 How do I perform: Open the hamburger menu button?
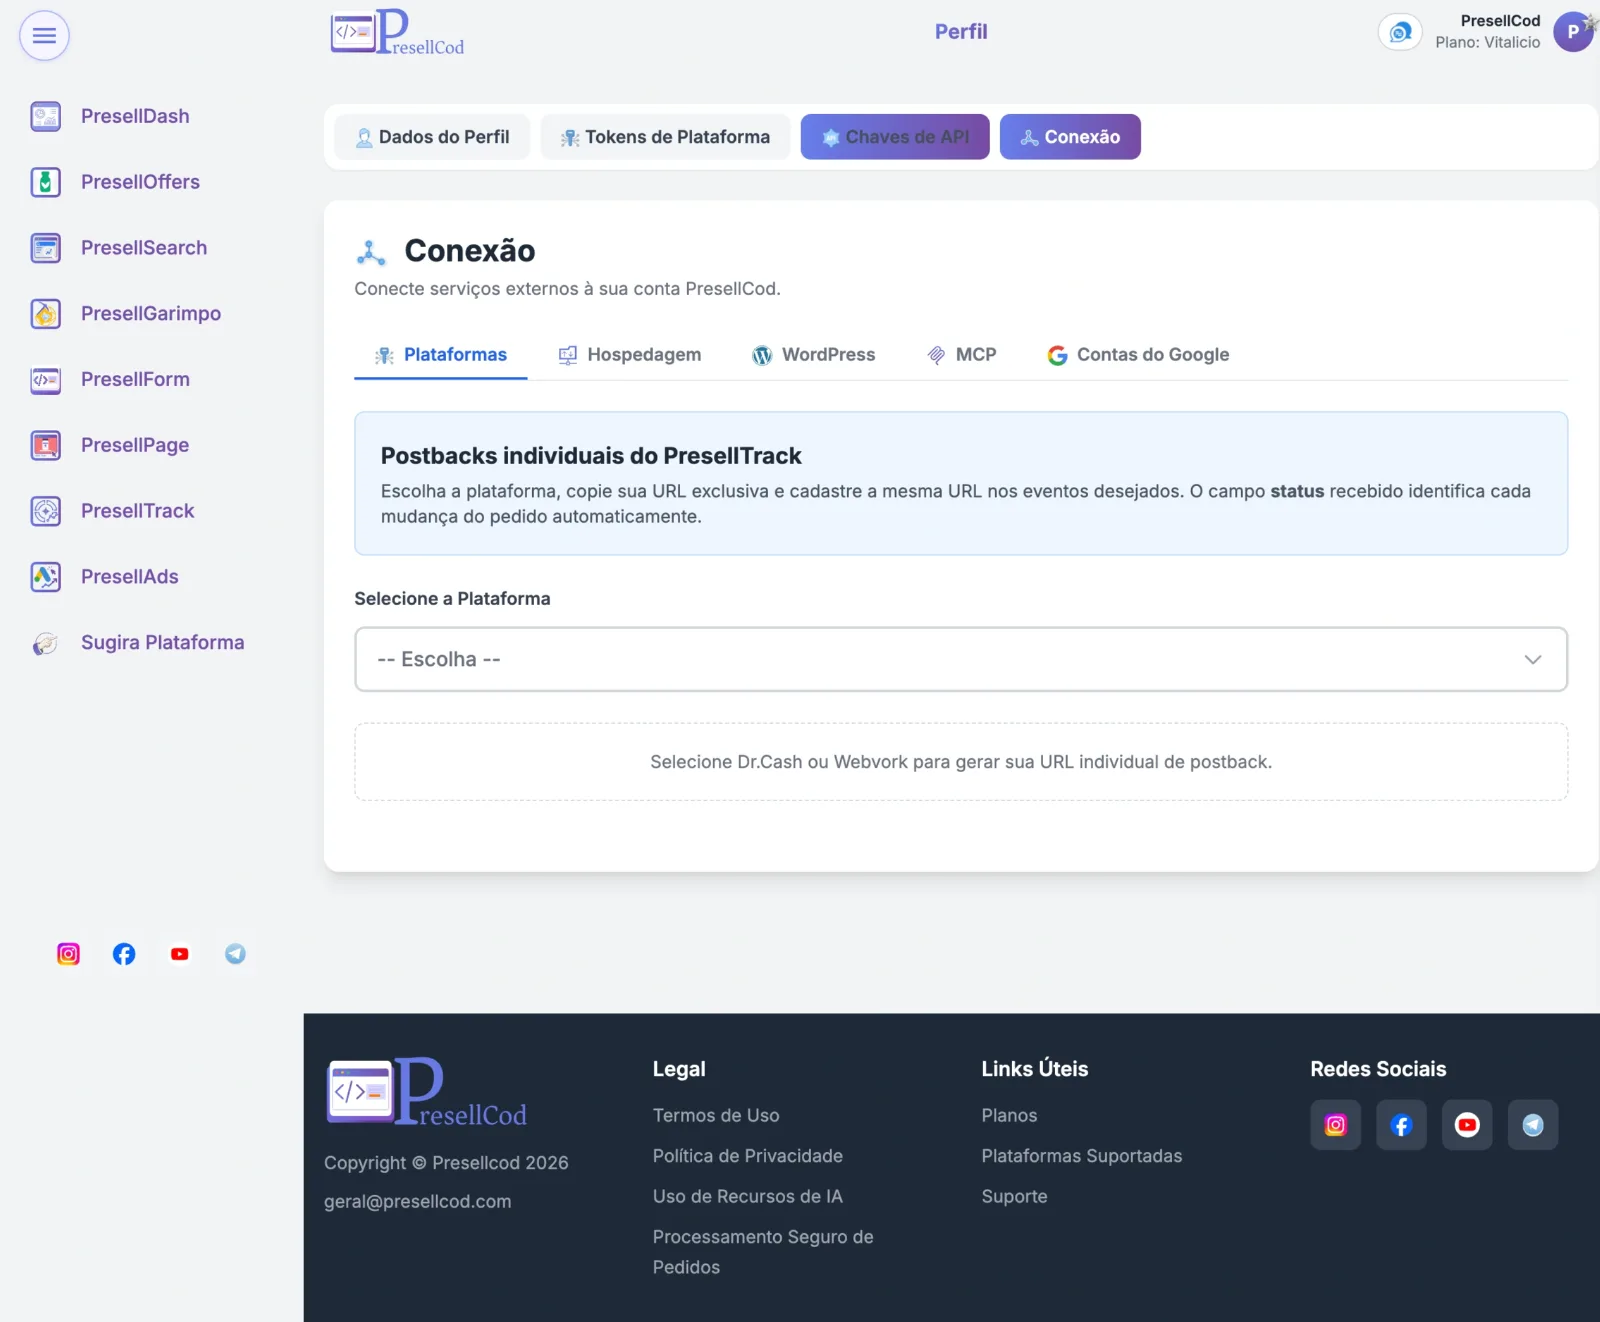44,36
